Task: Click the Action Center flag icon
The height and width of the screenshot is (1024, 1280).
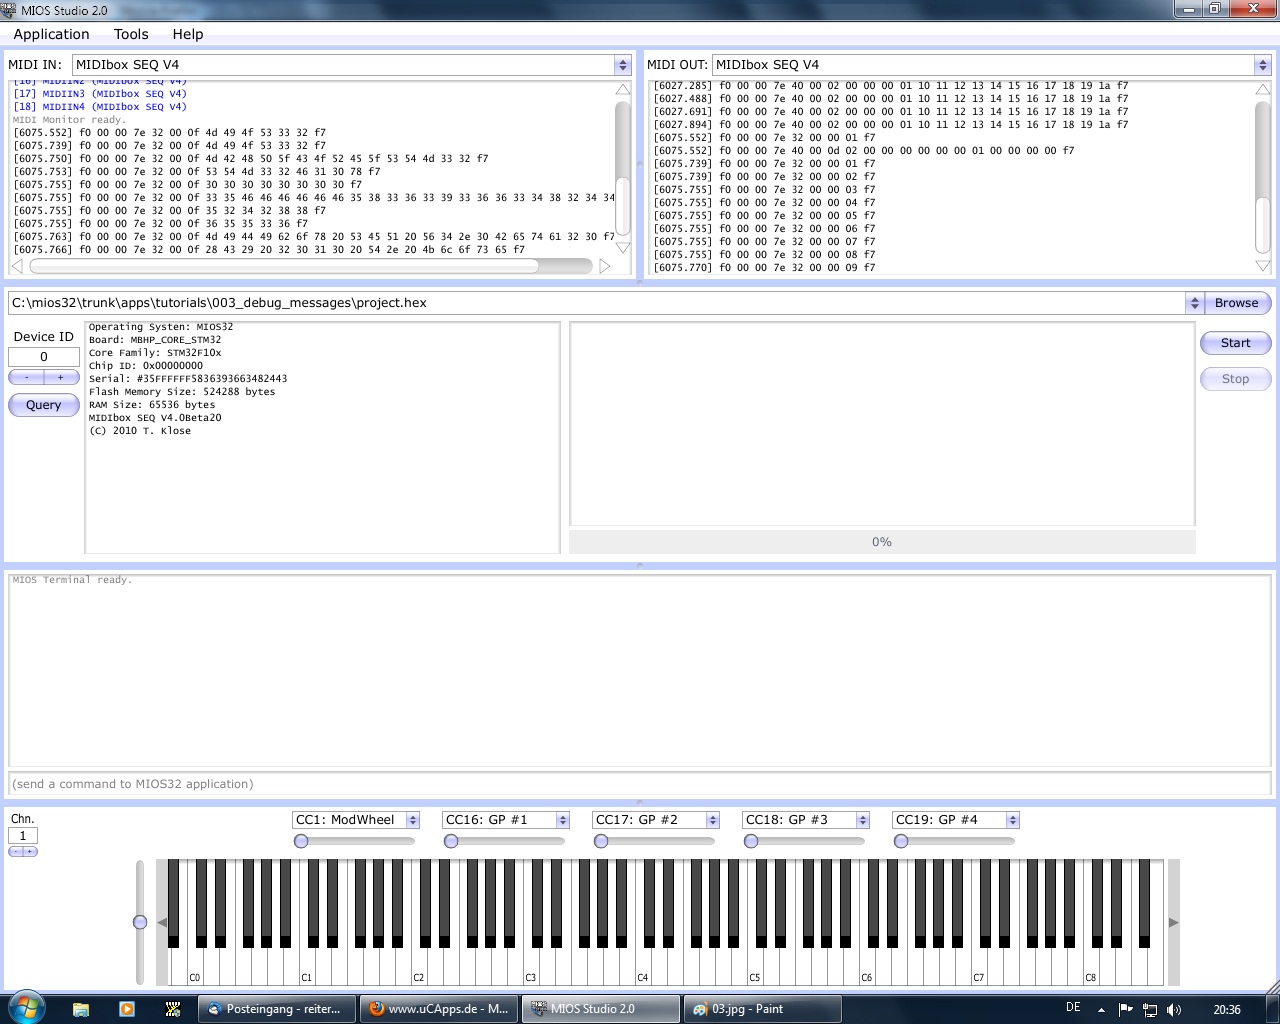Action: (x=1125, y=1010)
